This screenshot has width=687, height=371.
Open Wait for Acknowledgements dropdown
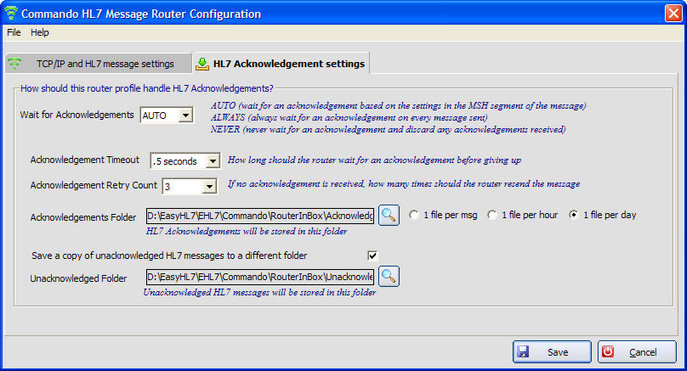pos(186,115)
